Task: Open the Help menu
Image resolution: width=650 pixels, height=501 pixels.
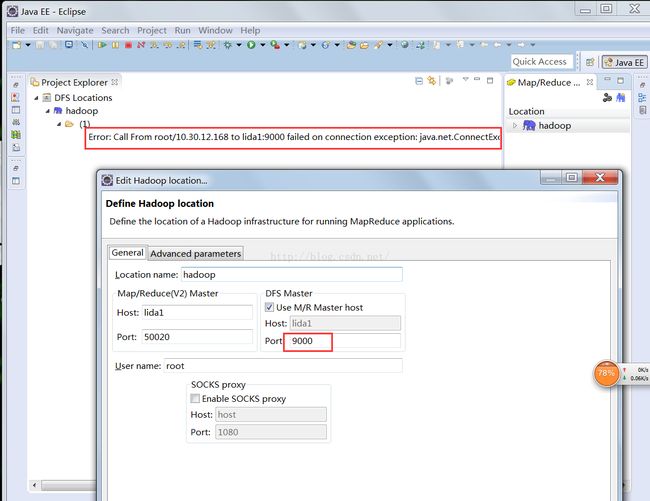Action: pos(250,30)
